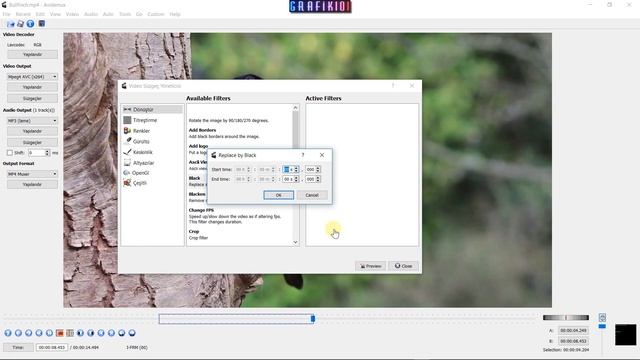
Task: Open the video information toolbar icon
Action: [x=31, y=24]
